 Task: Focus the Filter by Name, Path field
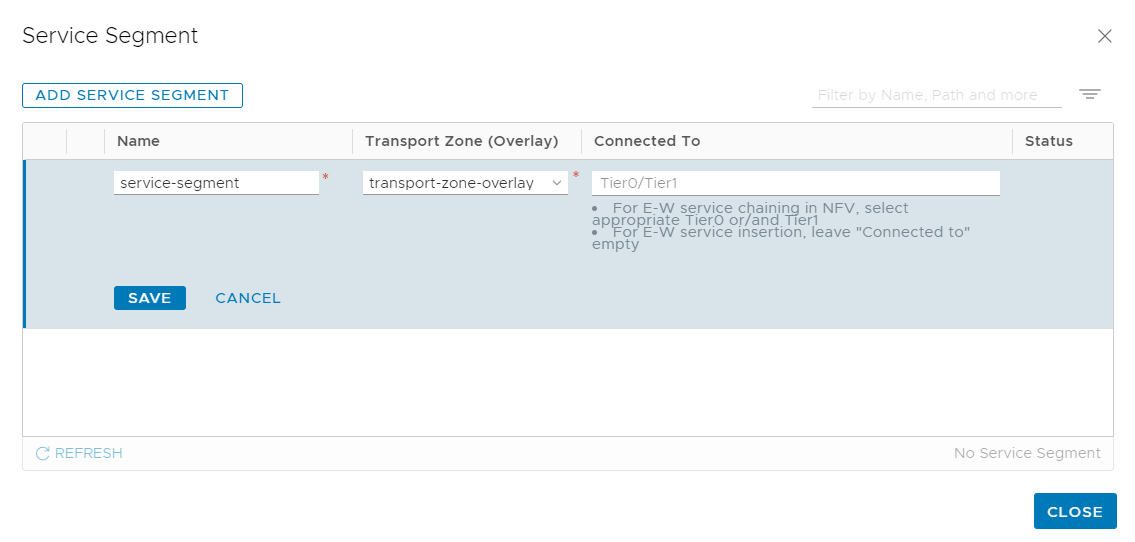tap(935, 95)
